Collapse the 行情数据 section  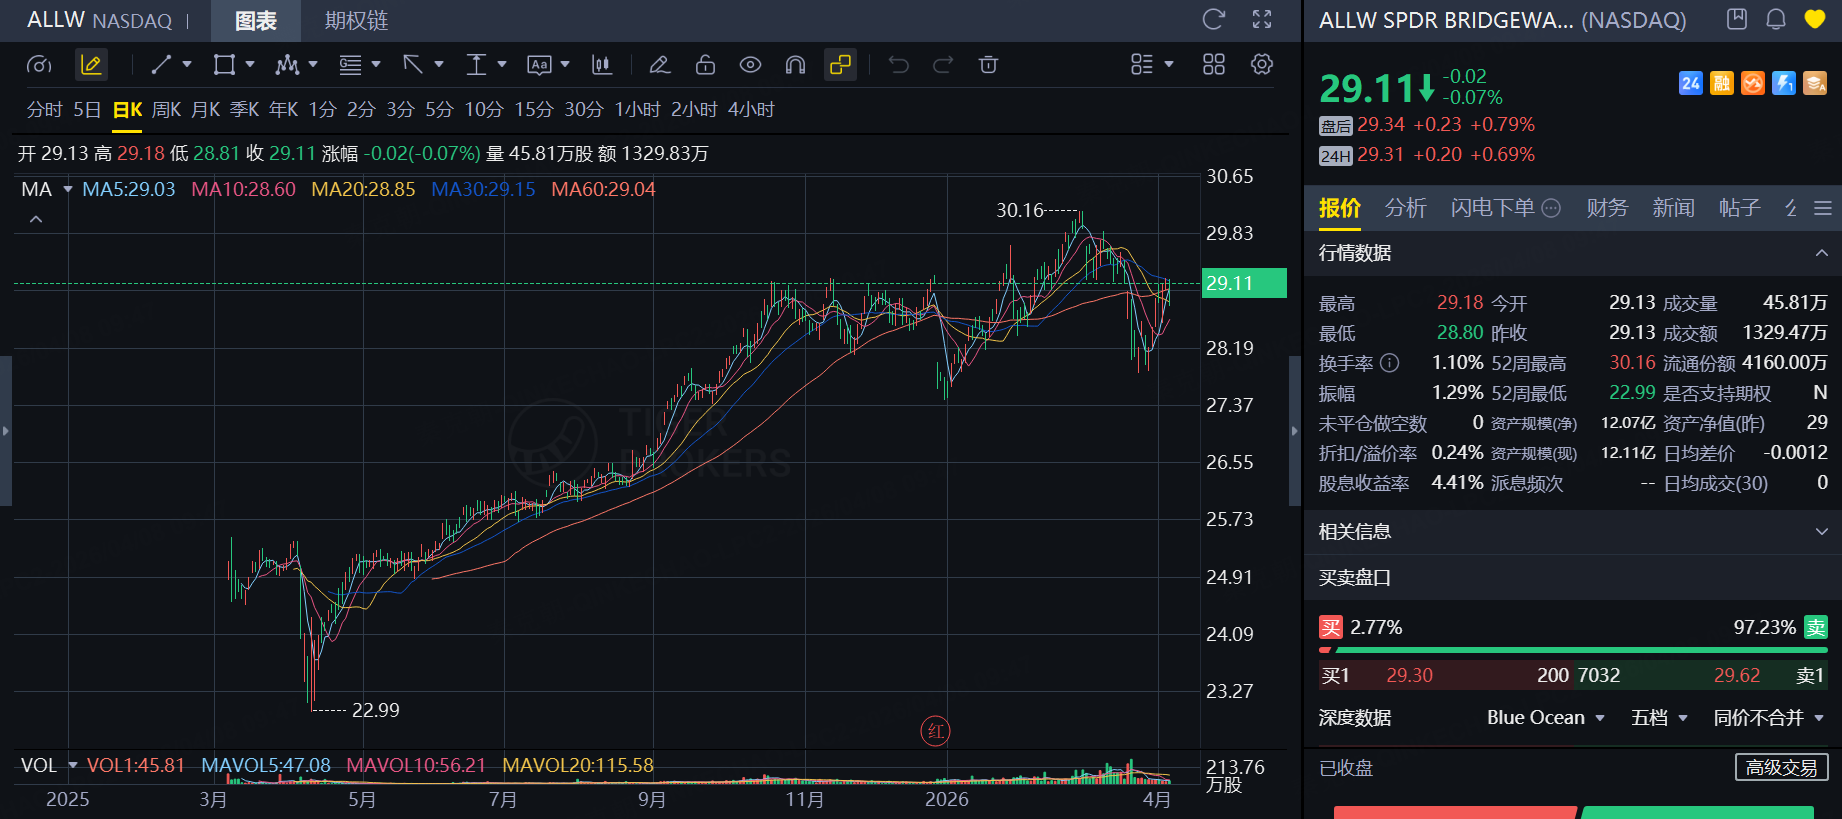click(1821, 253)
